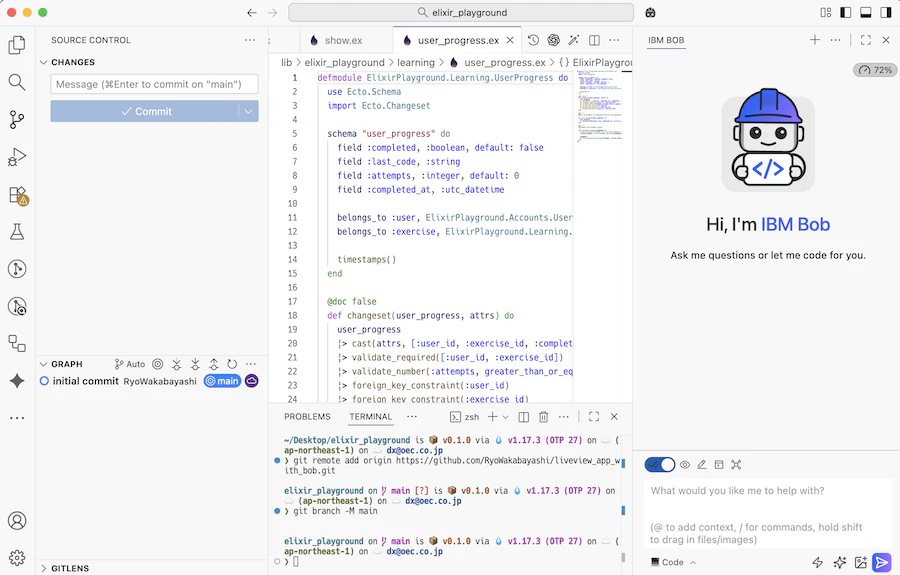
Task: Open editor more actions ellipsis
Action: (x=614, y=40)
